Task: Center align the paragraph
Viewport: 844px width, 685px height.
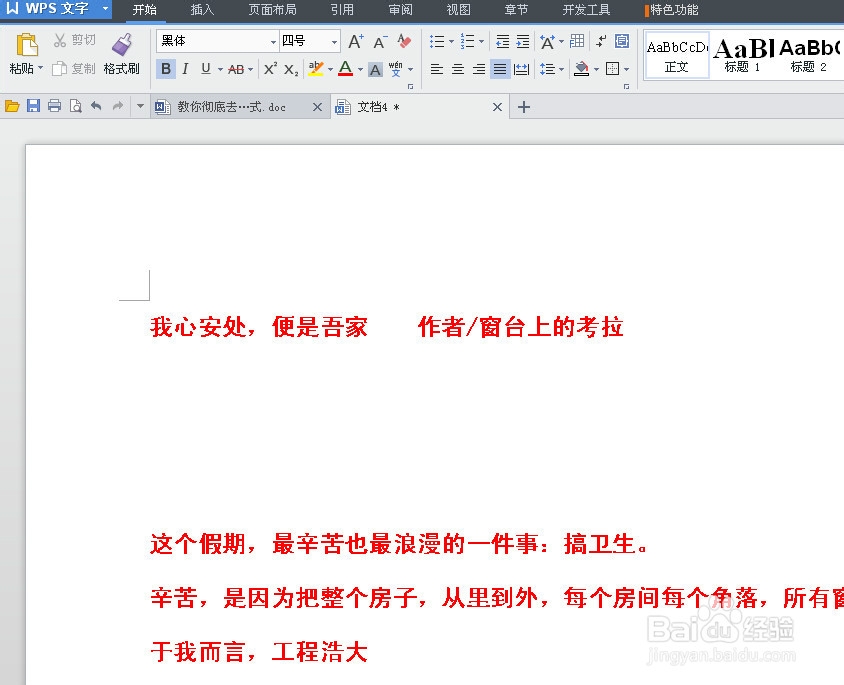Action: [x=457, y=69]
